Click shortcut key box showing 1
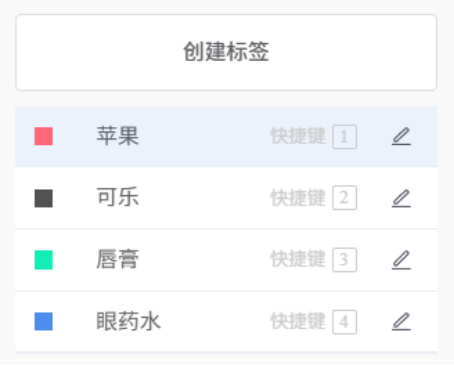Viewport: 454px width, 366px height. pyautogui.click(x=344, y=137)
